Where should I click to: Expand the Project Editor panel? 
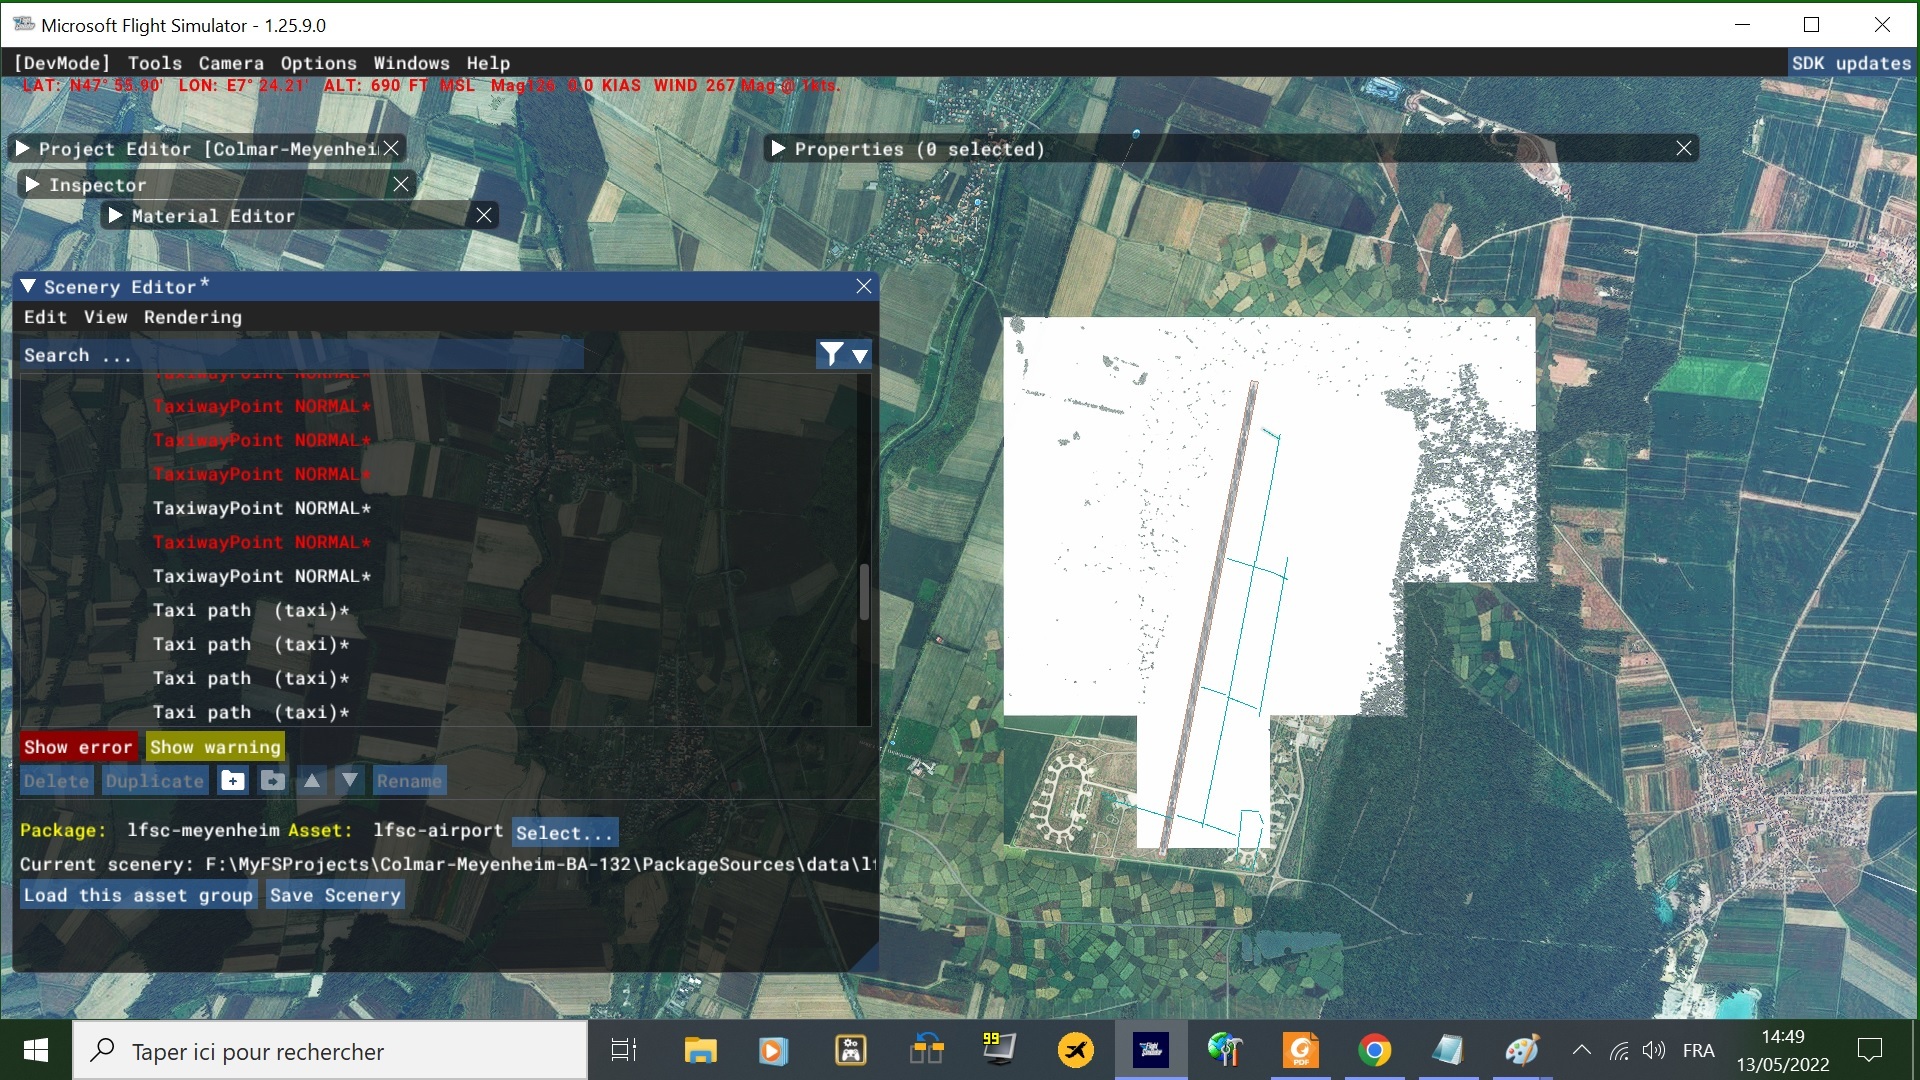[x=23, y=149]
